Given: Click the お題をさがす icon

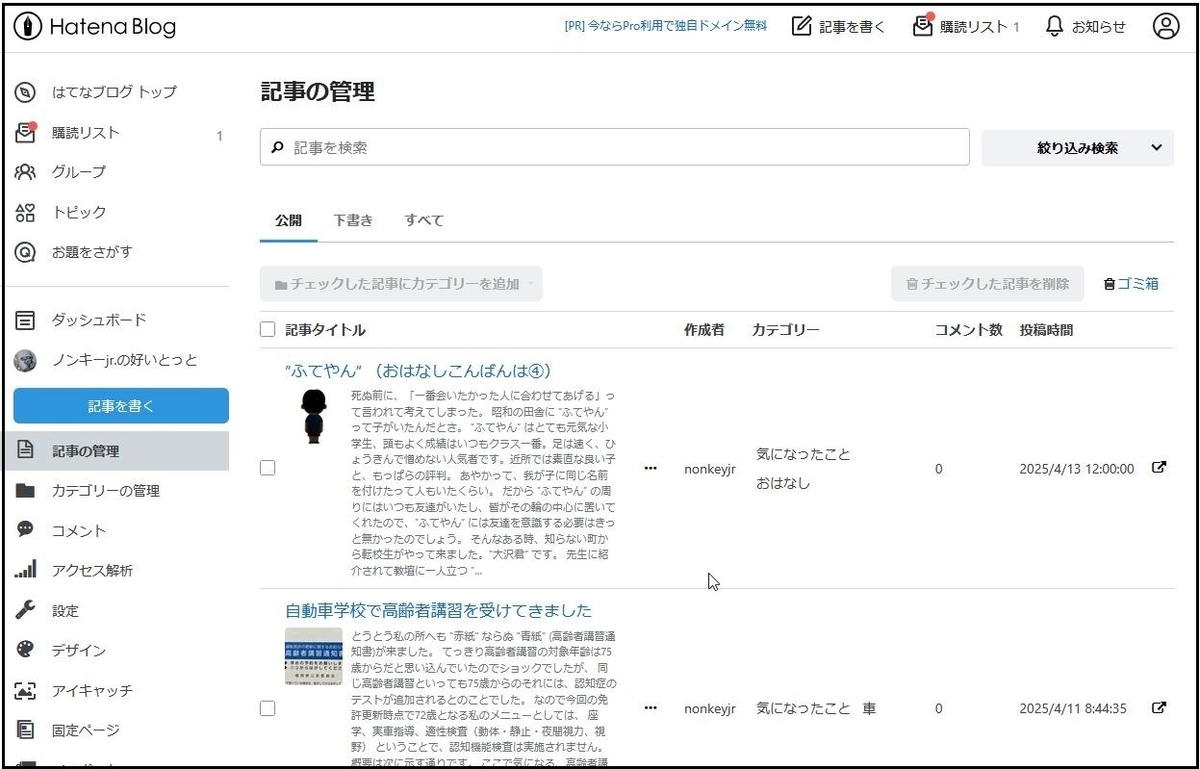Looking at the screenshot, I should click(26, 252).
